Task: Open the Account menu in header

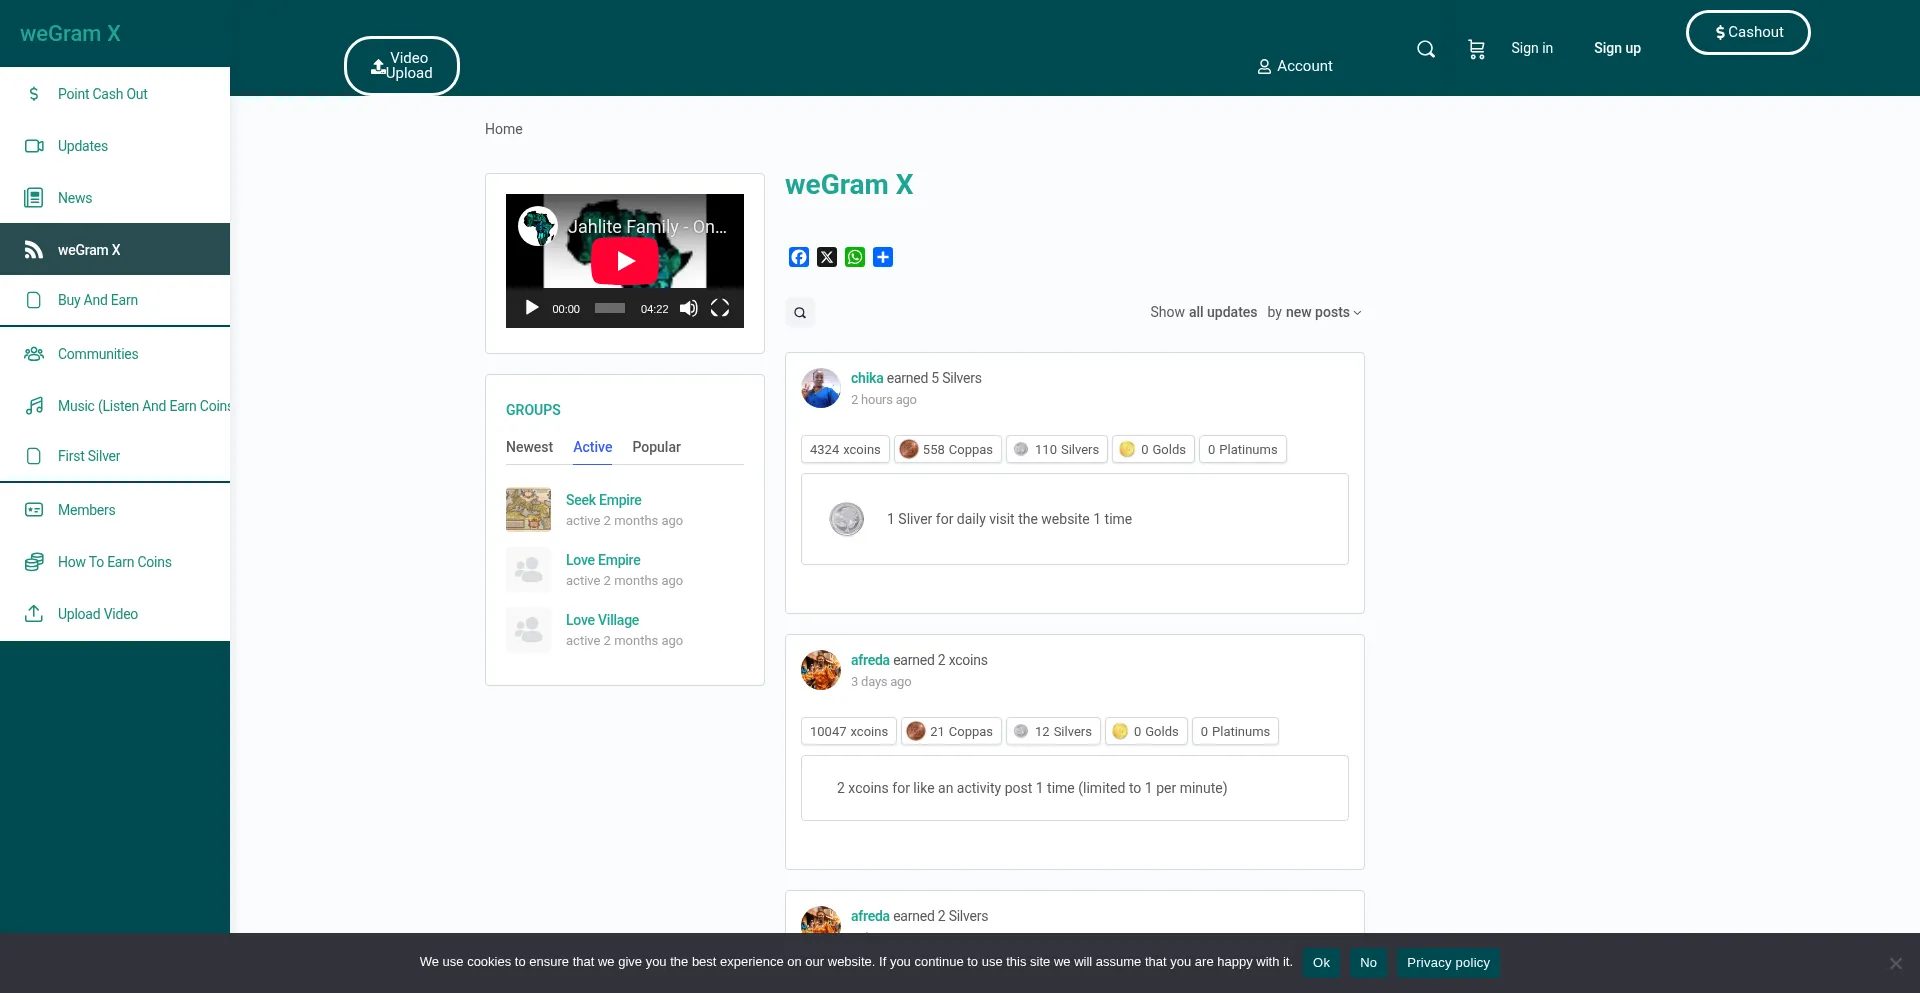Action: coord(1295,66)
